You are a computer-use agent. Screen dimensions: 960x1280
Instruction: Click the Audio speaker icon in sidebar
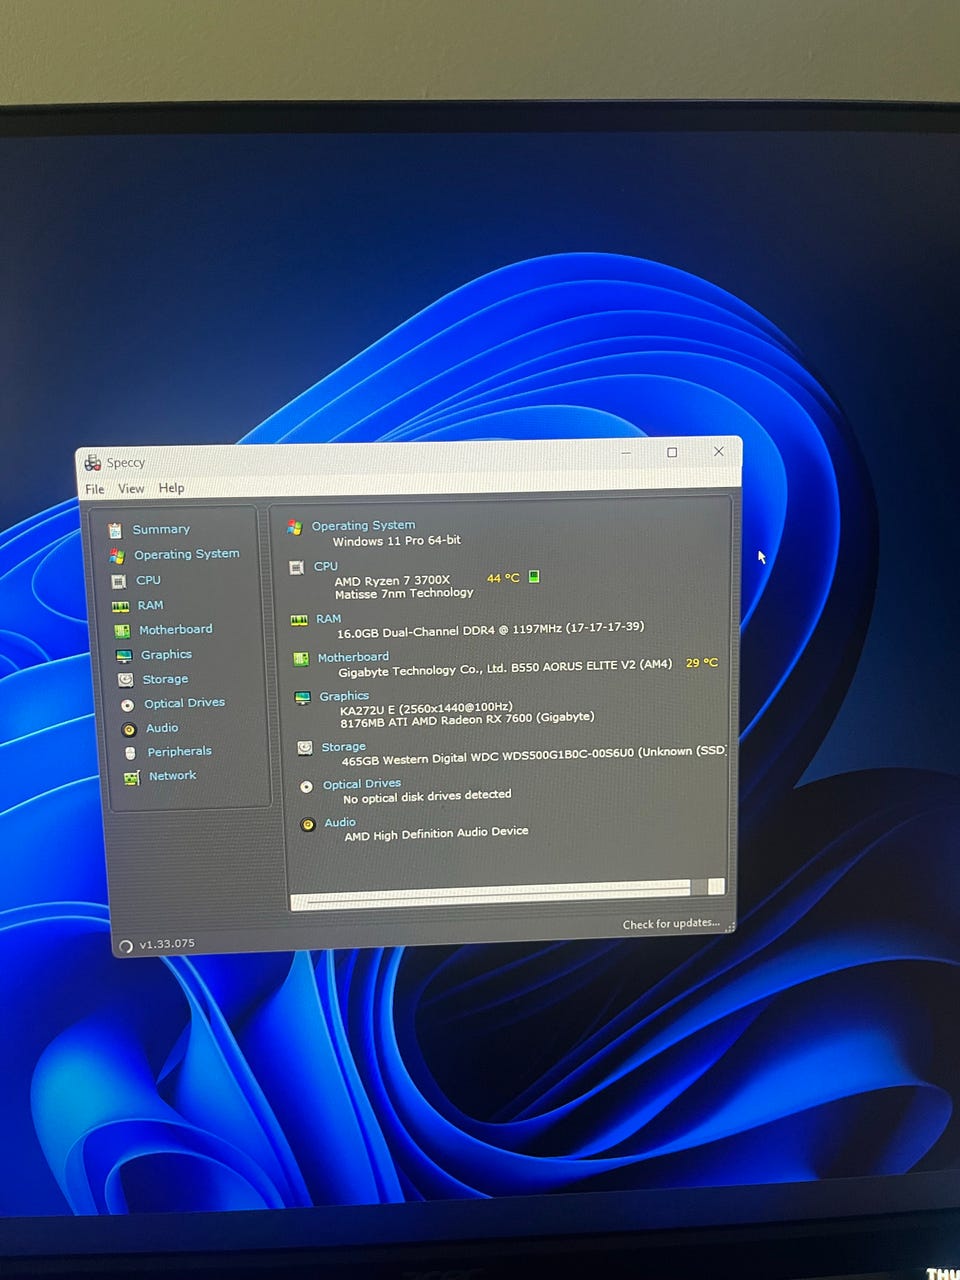[x=129, y=729]
